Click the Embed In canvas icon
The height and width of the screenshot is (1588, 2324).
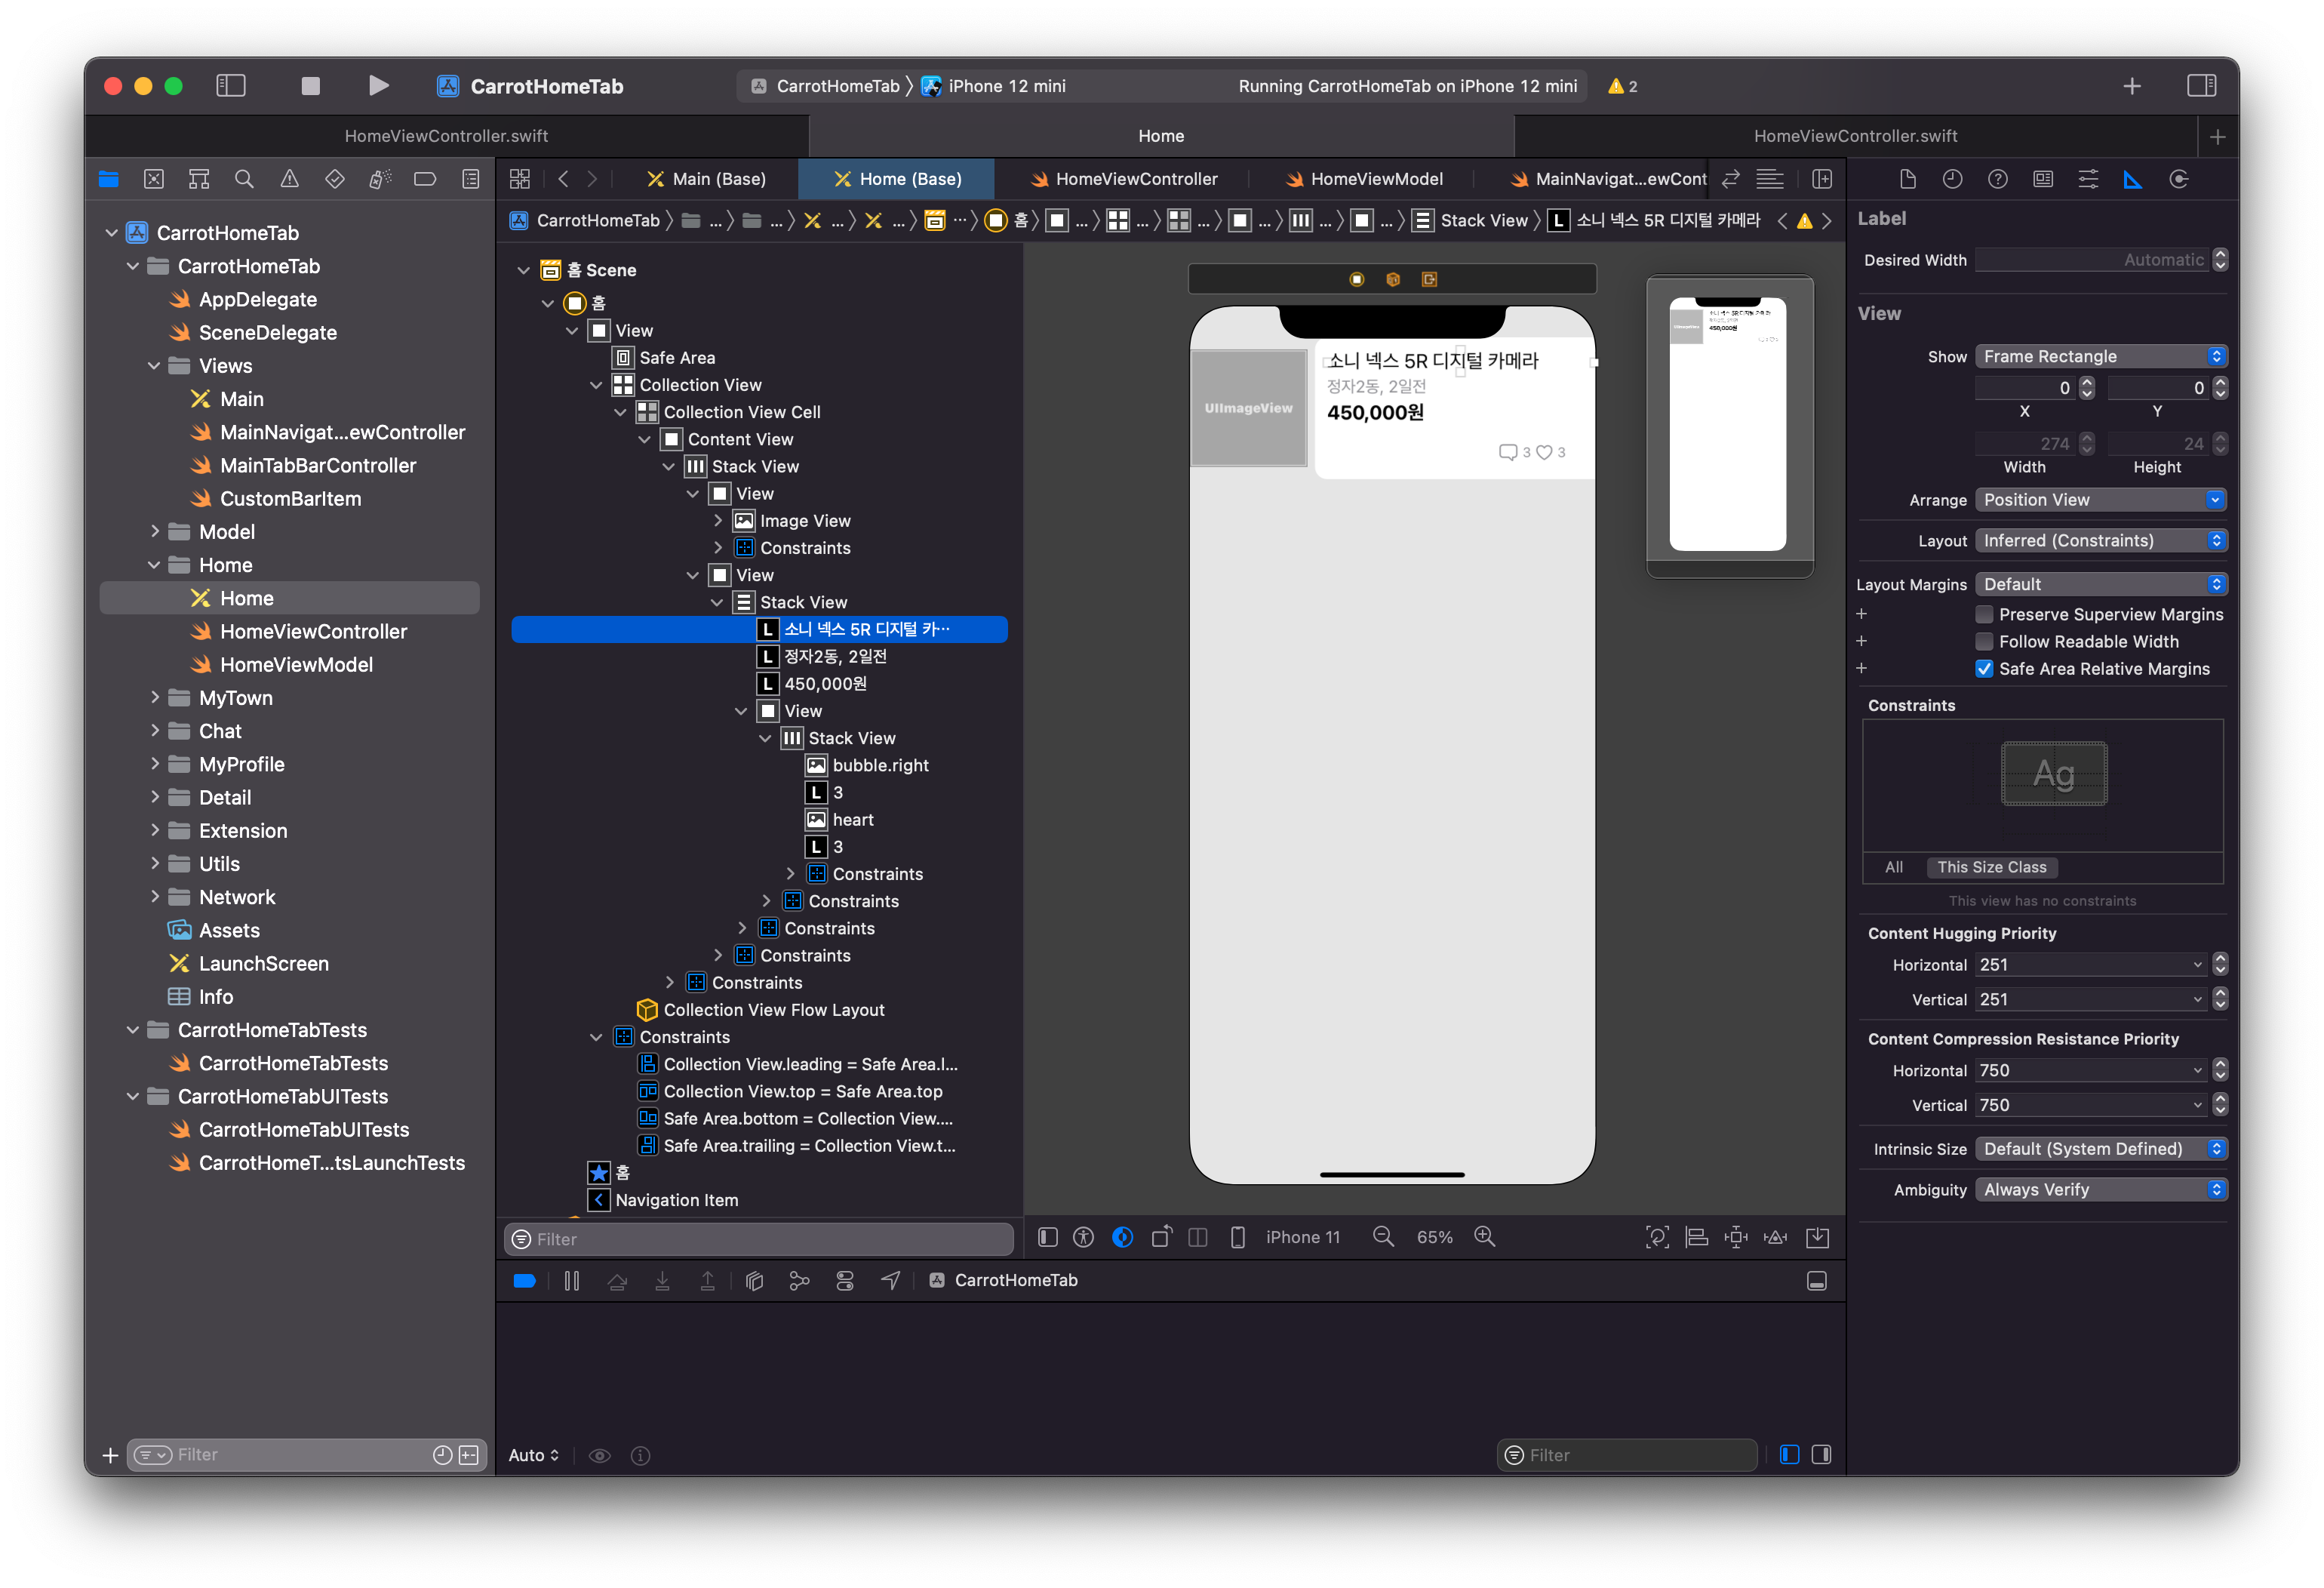coord(1817,1237)
